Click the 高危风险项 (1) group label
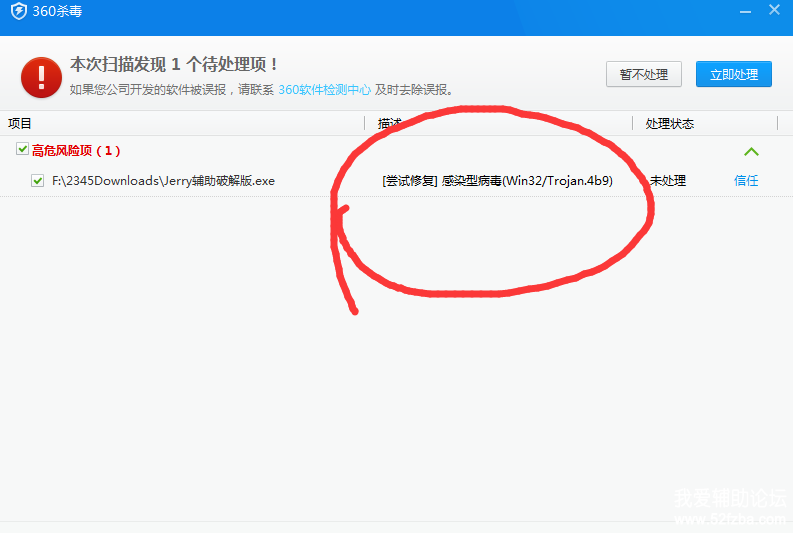Screen dimensions: 793x533 (x=76, y=150)
